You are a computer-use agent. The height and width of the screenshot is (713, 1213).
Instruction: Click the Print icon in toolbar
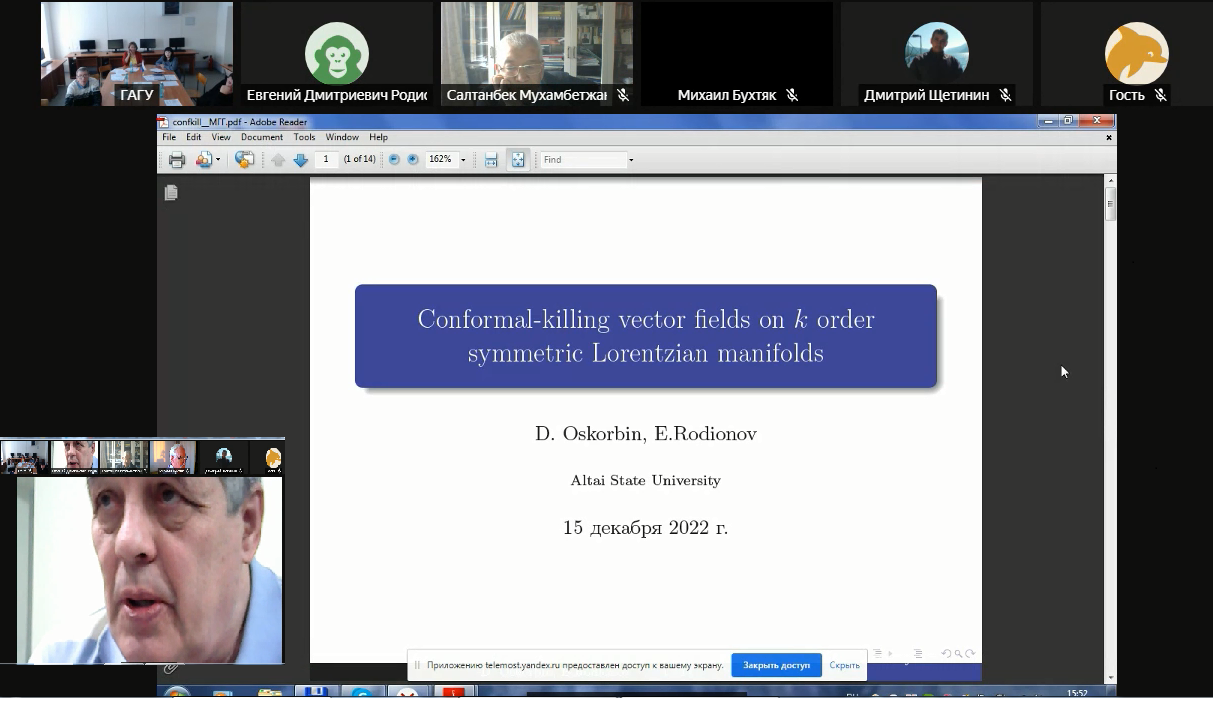[x=177, y=160]
